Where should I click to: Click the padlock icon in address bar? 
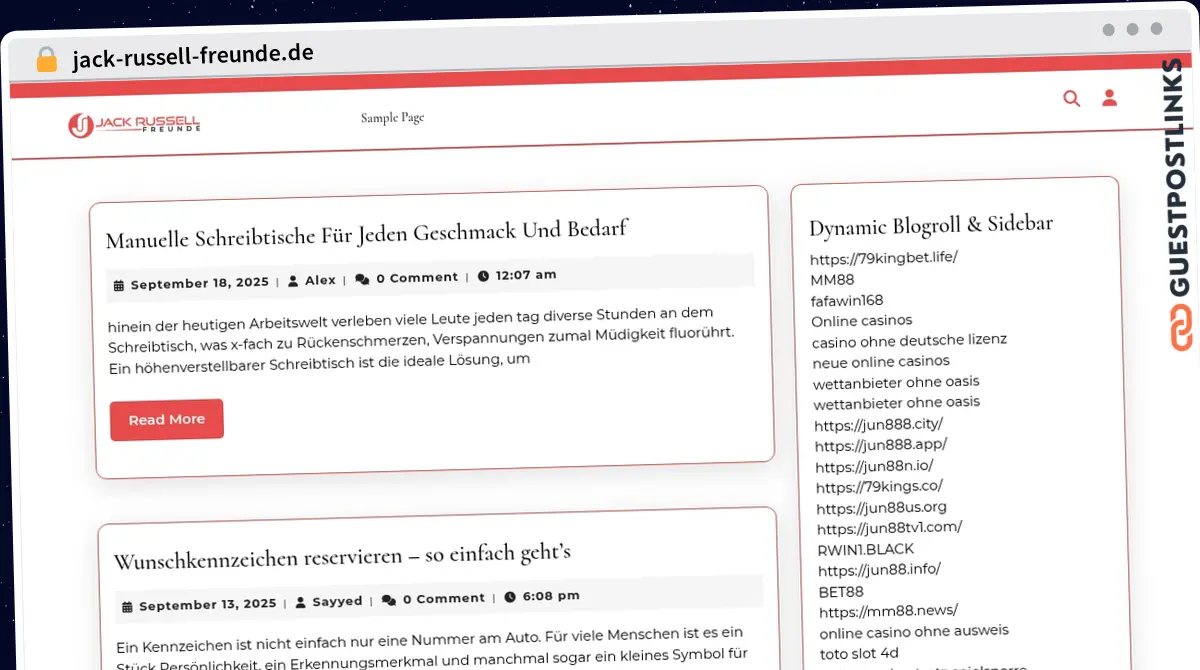click(x=46, y=59)
